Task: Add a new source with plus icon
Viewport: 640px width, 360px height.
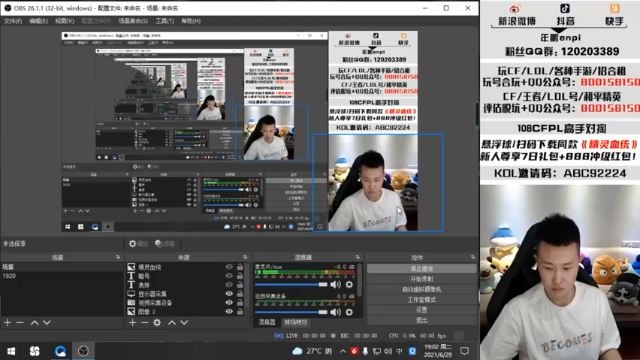Action: 132,322
